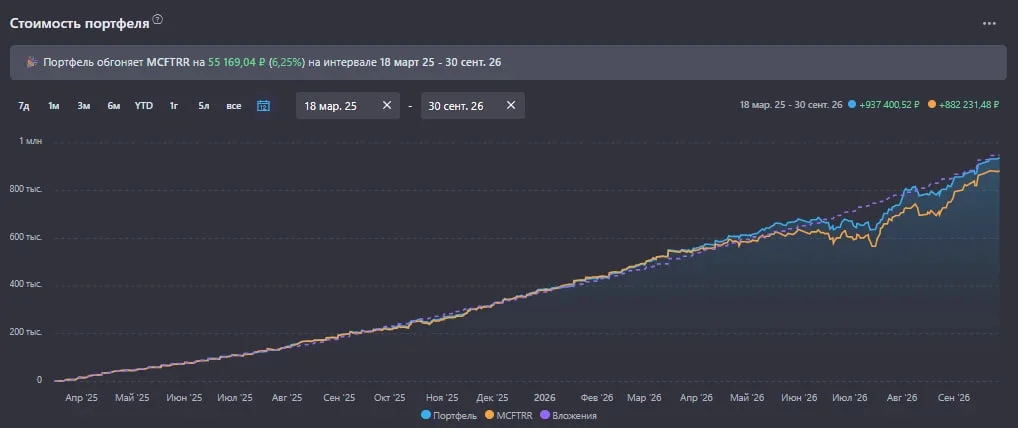
Task: Click the Дек '25 axis label
Action: 492,397
